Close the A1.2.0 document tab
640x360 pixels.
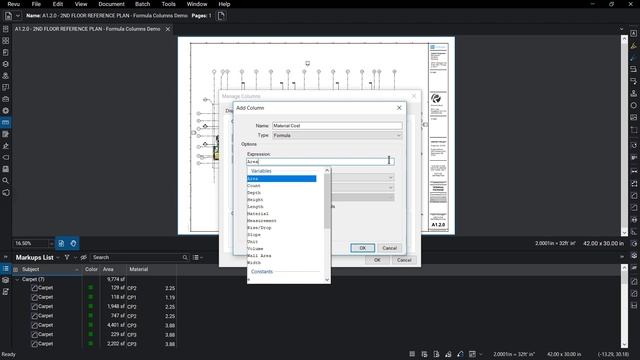(x=168, y=29)
